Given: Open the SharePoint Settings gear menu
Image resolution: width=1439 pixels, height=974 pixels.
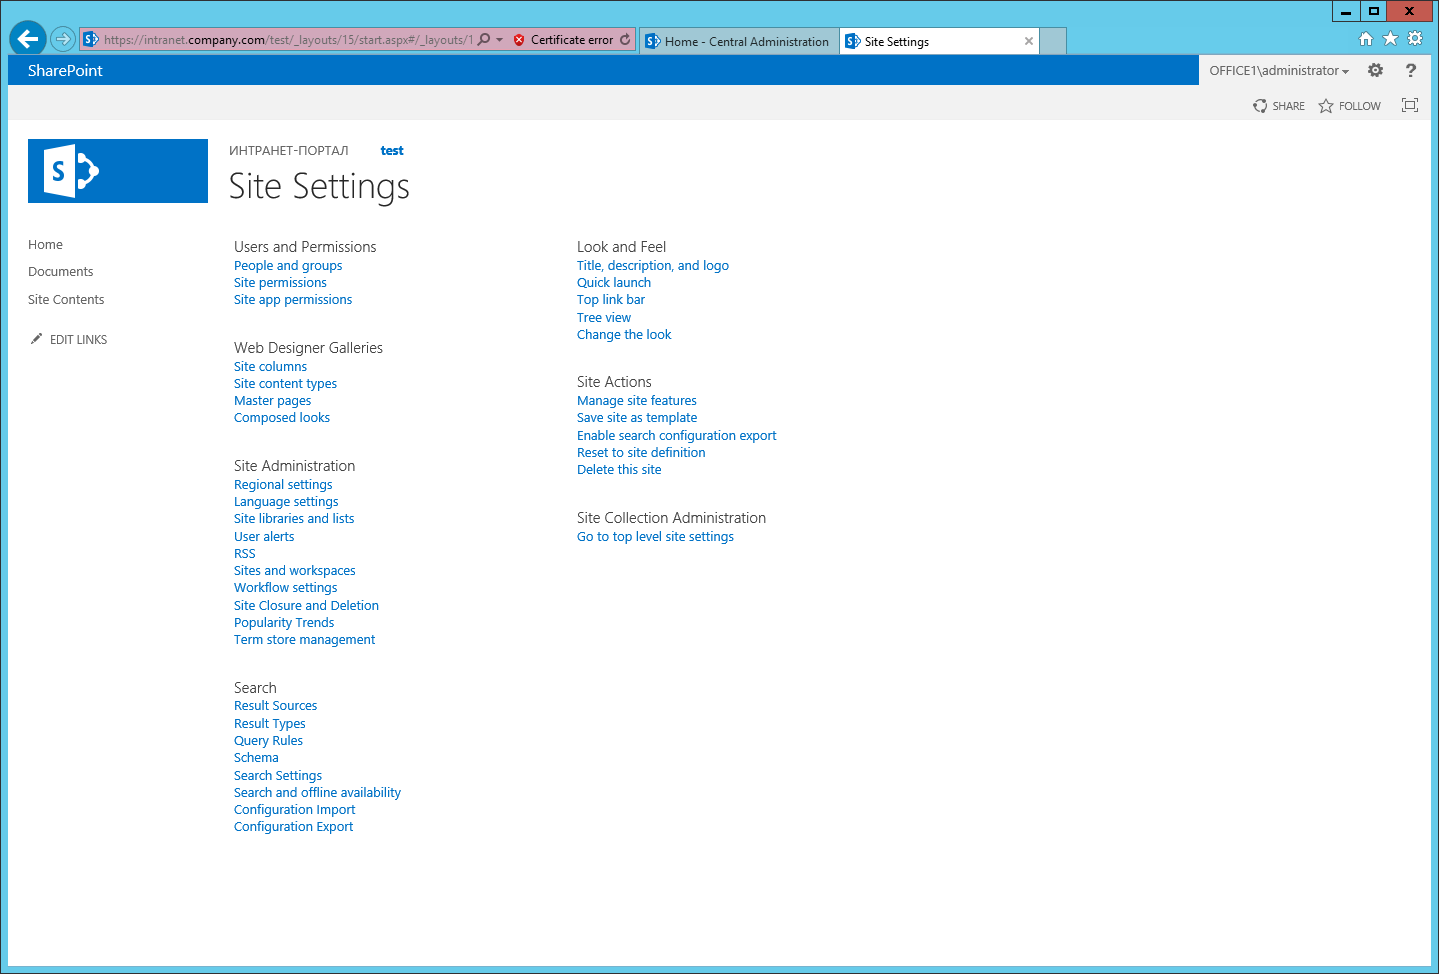Looking at the screenshot, I should click(1376, 70).
